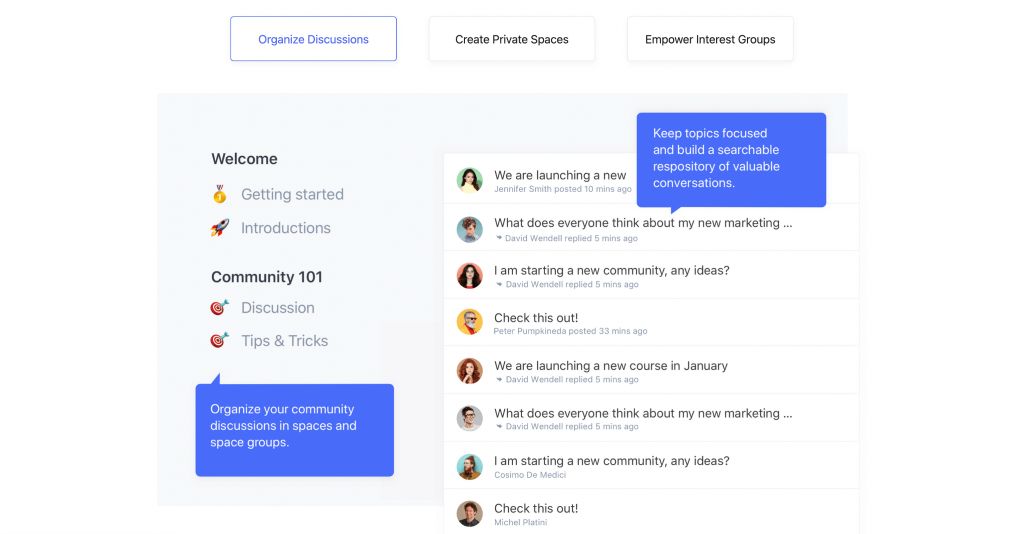
Task: Open 'I am starting a new community' post by Cosimo De Medici
Action: pos(611,461)
